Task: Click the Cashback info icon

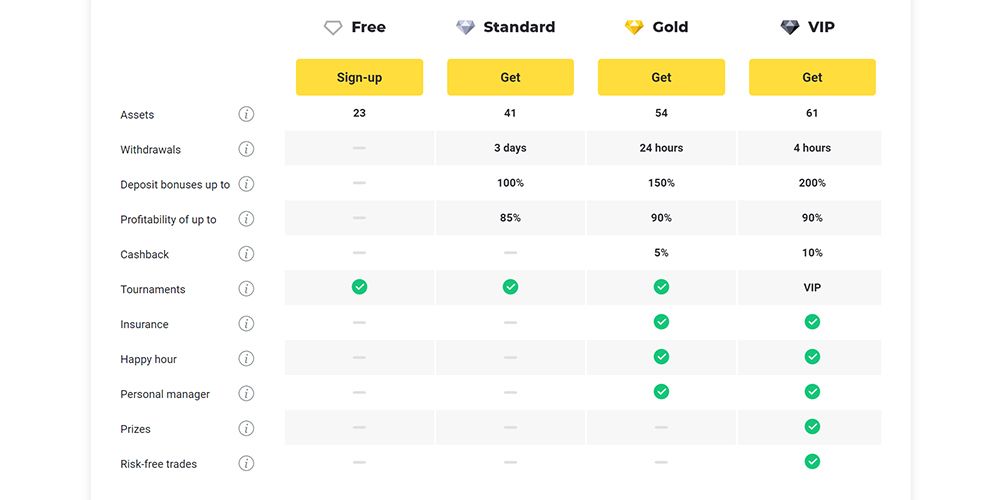Action: (x=246, y=254)
